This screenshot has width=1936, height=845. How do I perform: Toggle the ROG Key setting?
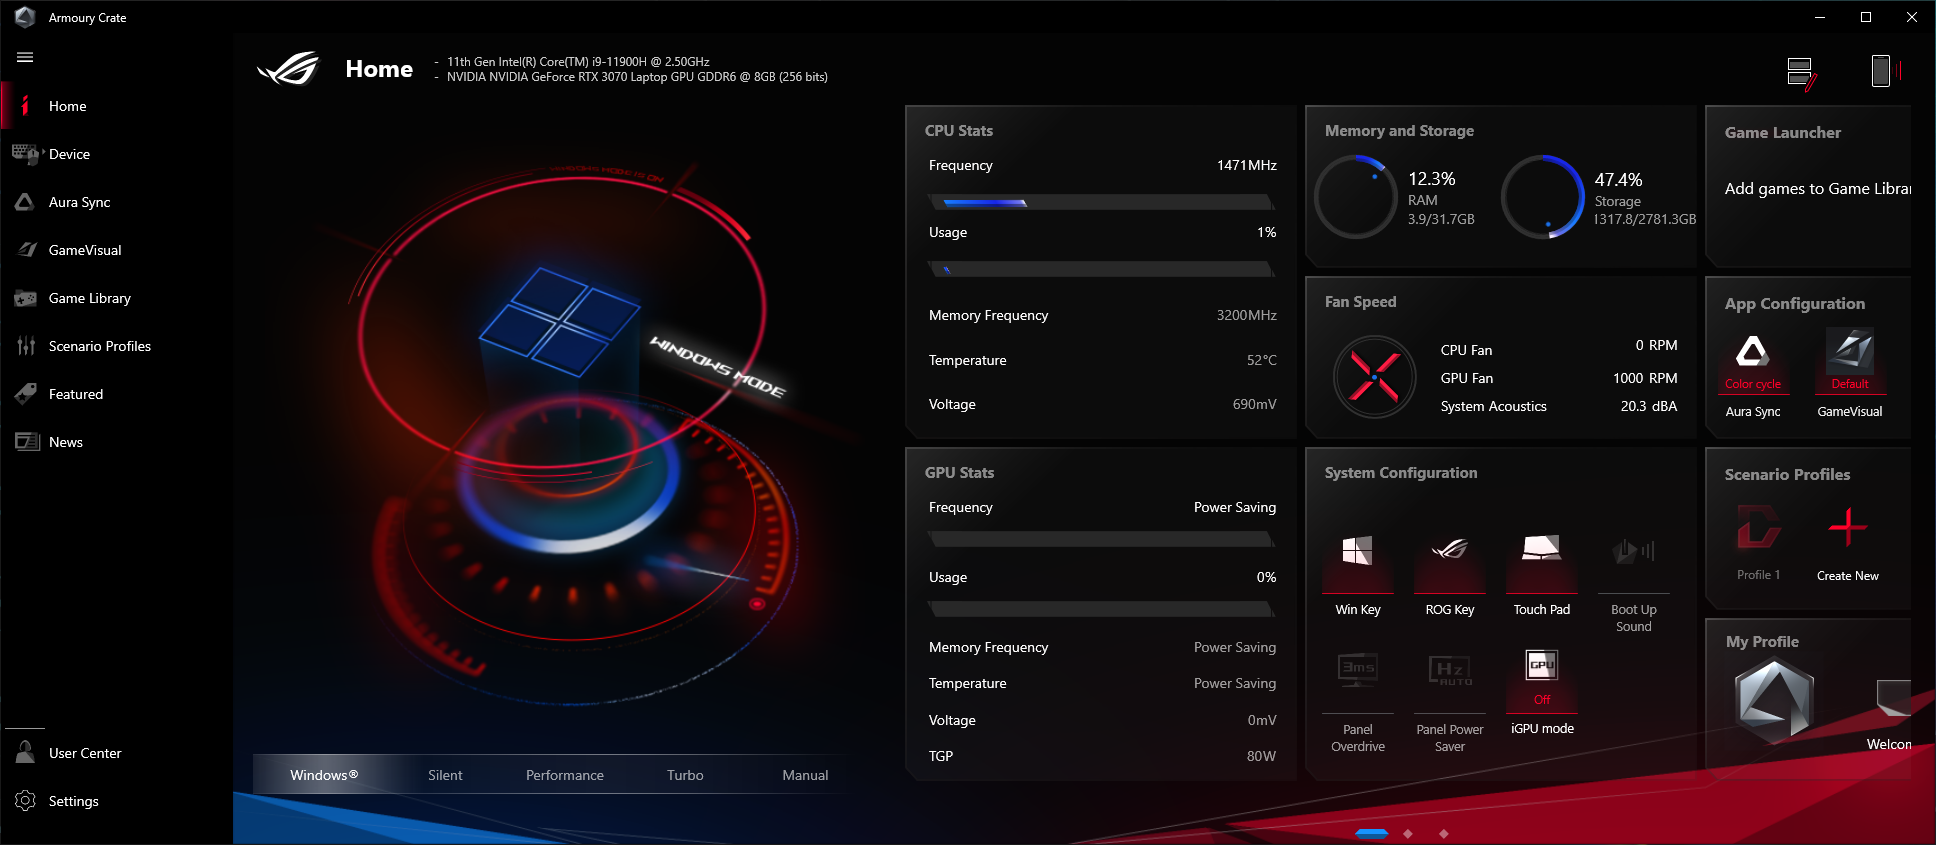(x=1449, y=550)
